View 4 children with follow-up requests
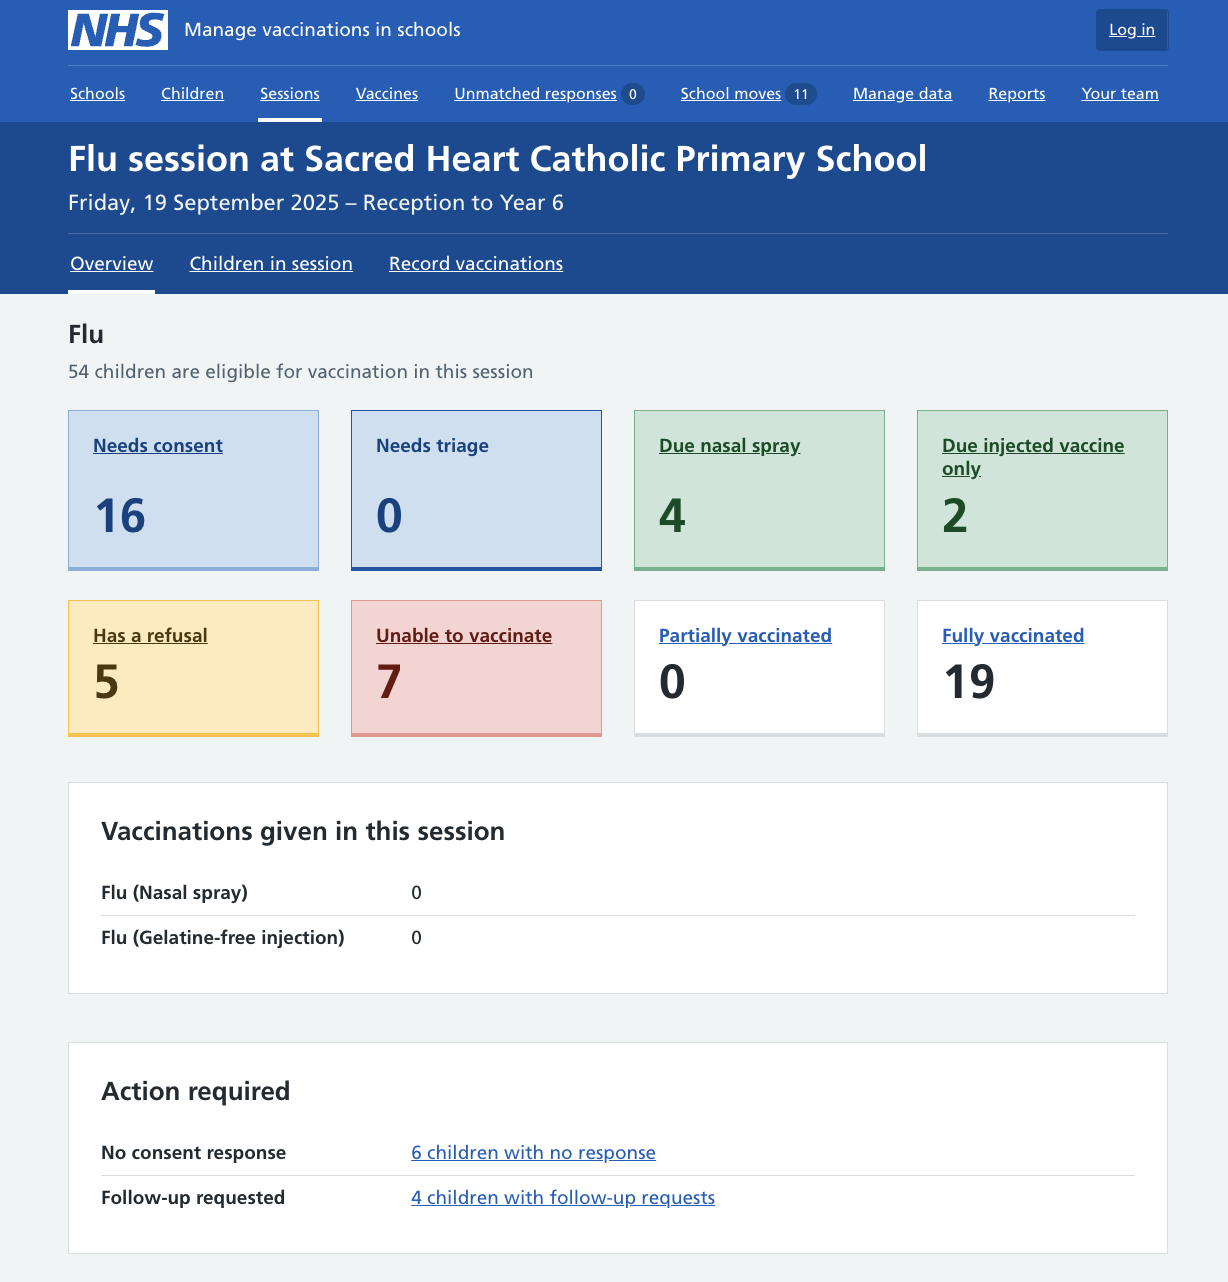The image size is (1228, 1282). [563, 1197]
